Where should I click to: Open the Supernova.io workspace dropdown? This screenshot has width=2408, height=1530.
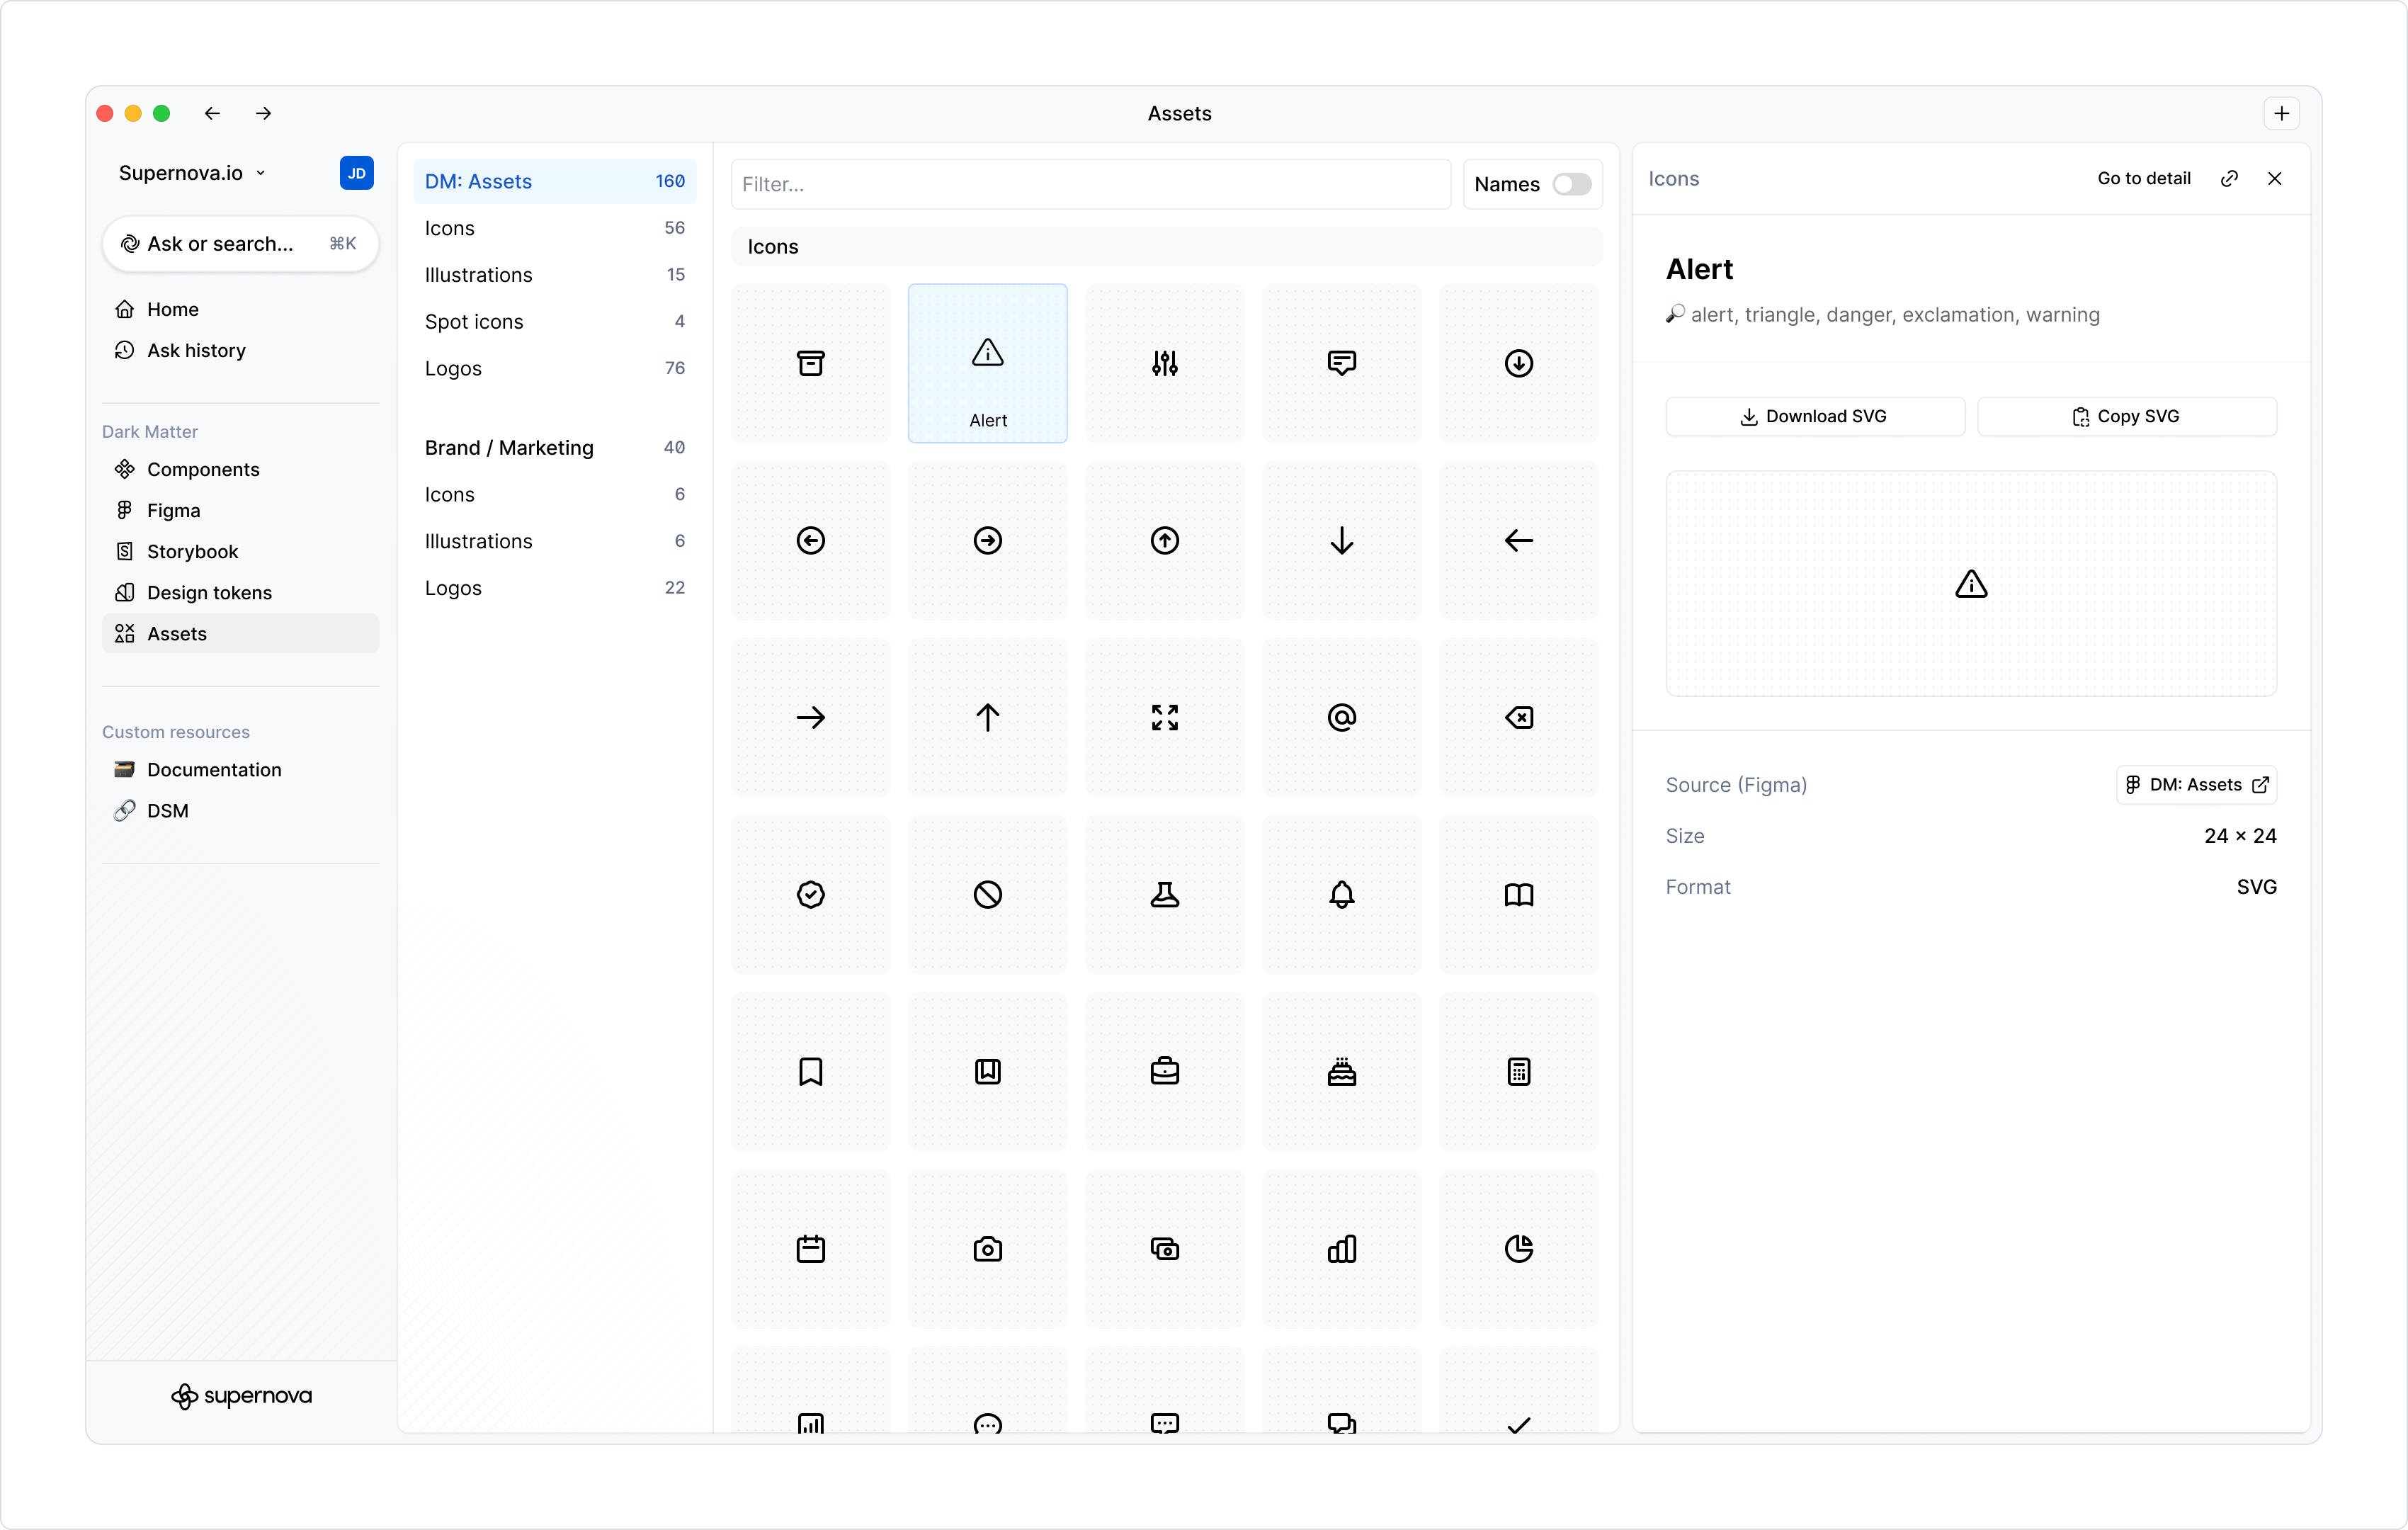pyautogui.click(x=192, y=173)
